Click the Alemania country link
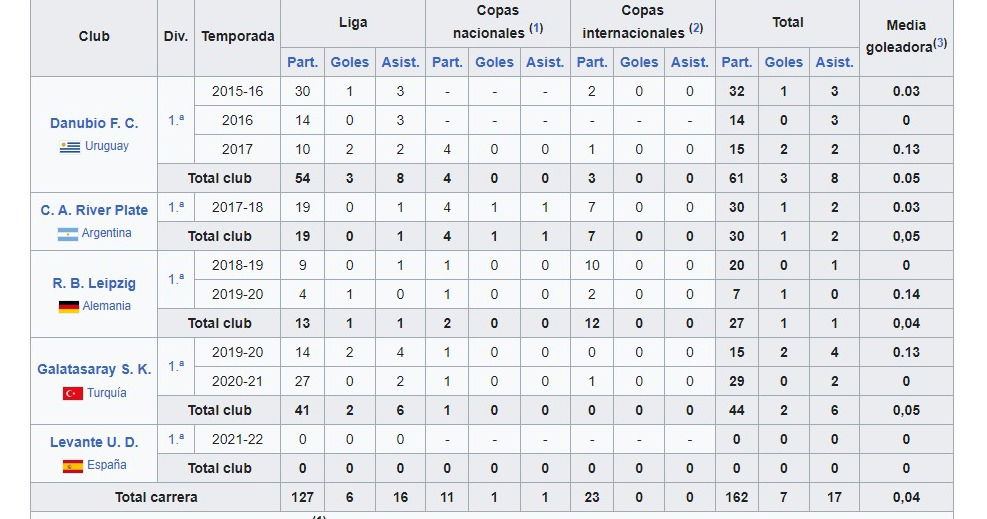This screenshot has width=987, height=519. click(x=107, y=306)
